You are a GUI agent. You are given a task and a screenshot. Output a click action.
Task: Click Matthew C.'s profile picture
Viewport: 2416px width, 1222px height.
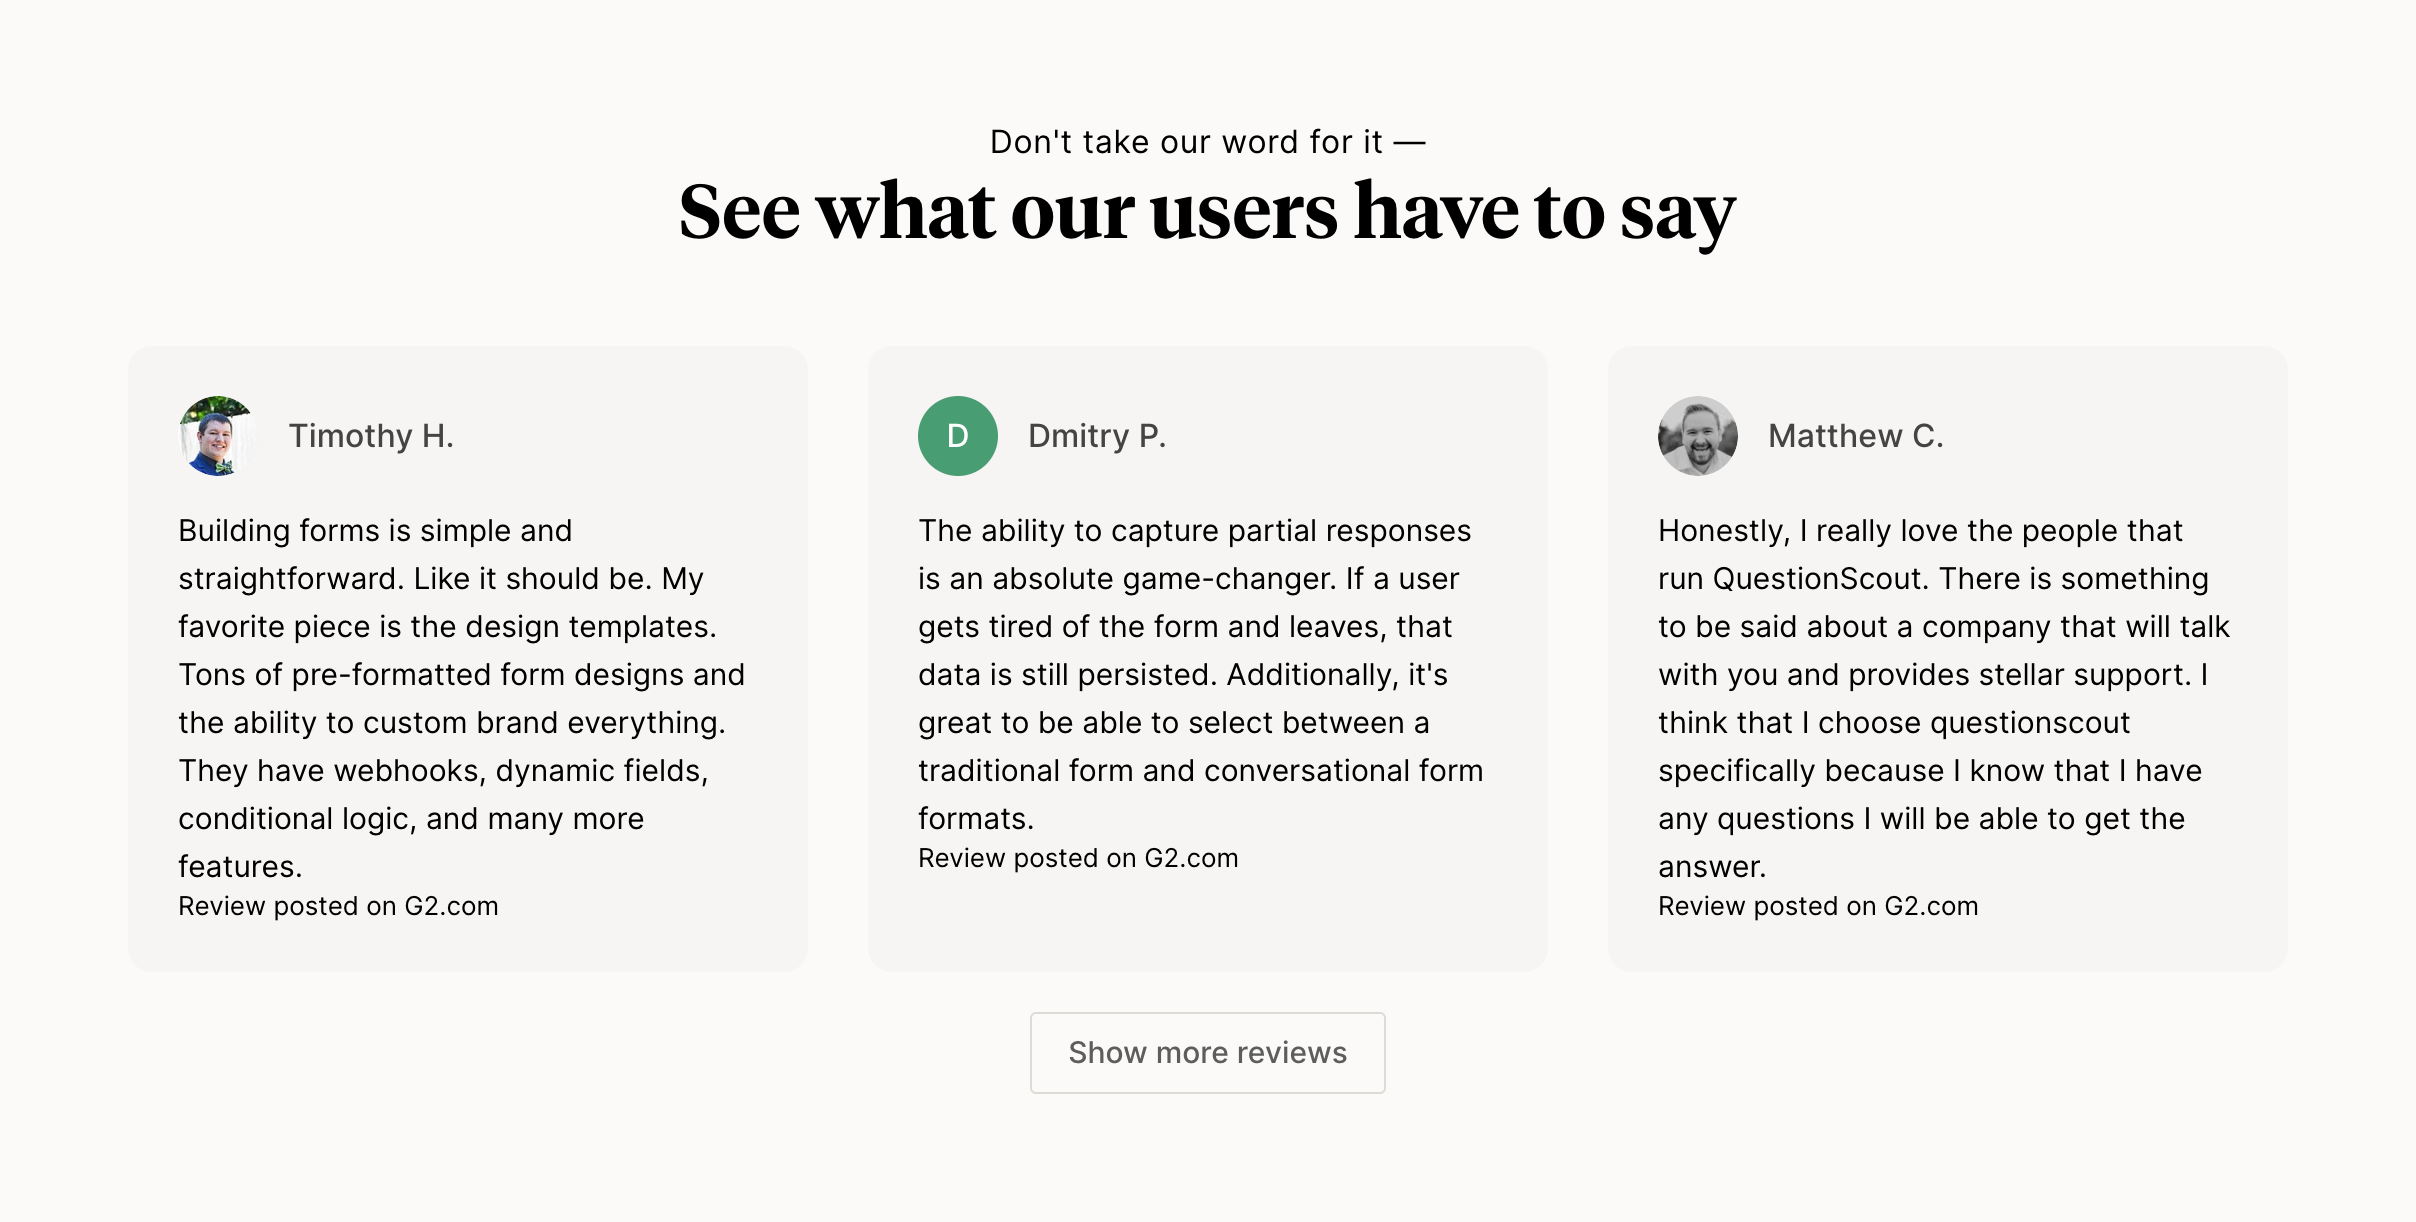1697,435
